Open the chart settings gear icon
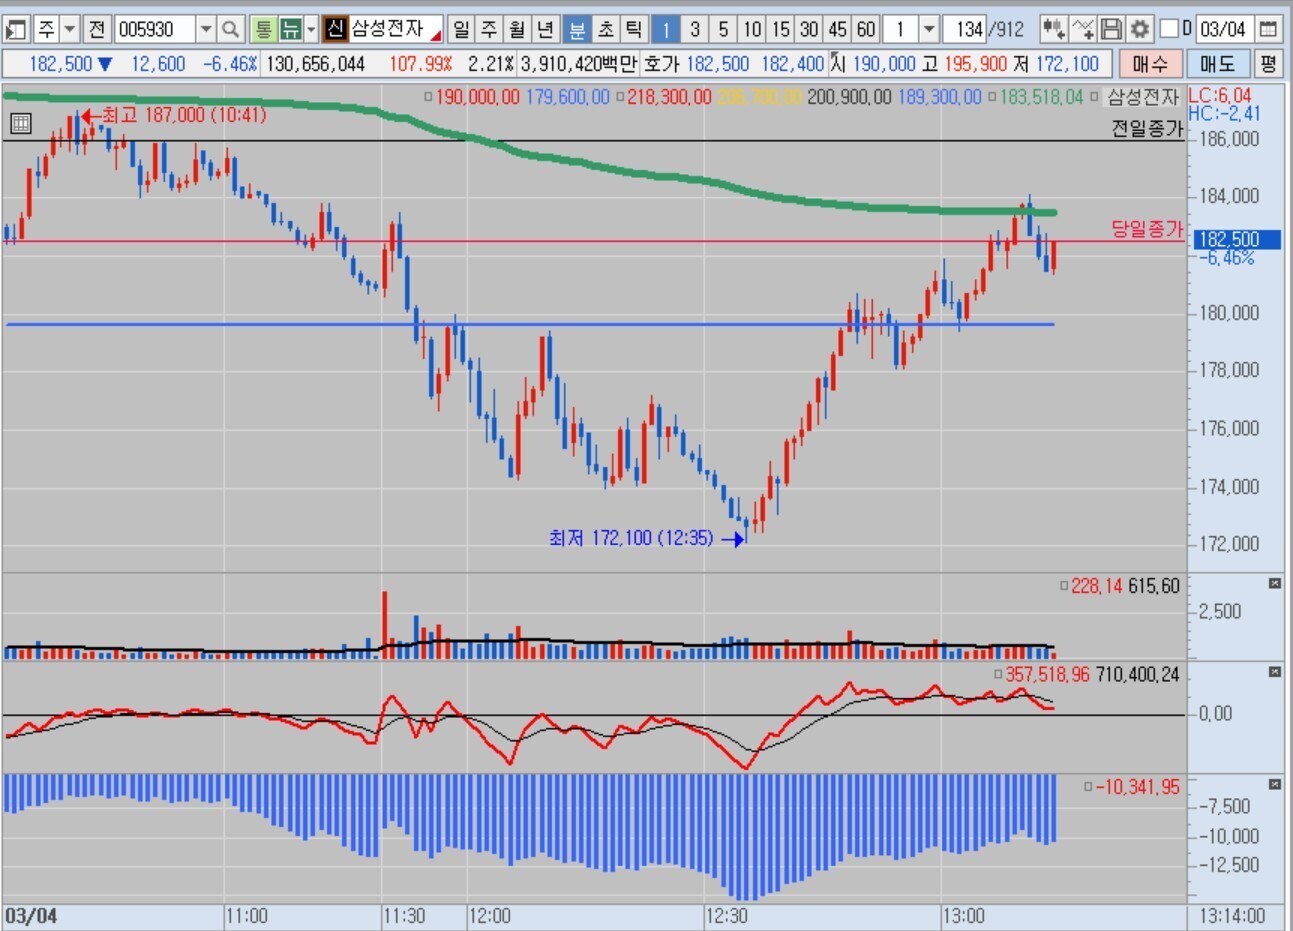 click(1139, 29)
